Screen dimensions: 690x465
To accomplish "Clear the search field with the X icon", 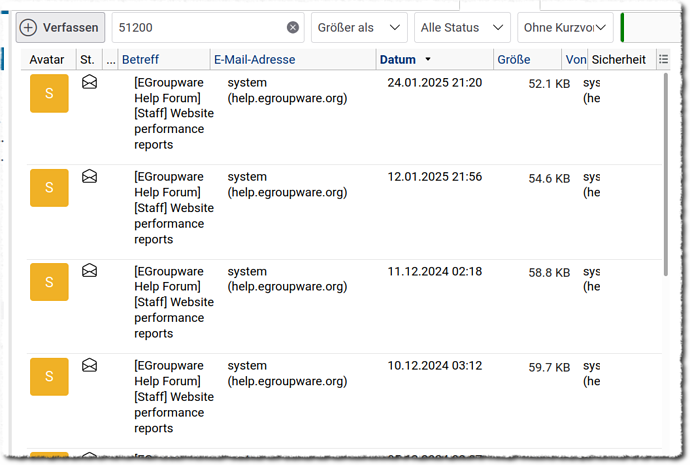I will (292, 28).
